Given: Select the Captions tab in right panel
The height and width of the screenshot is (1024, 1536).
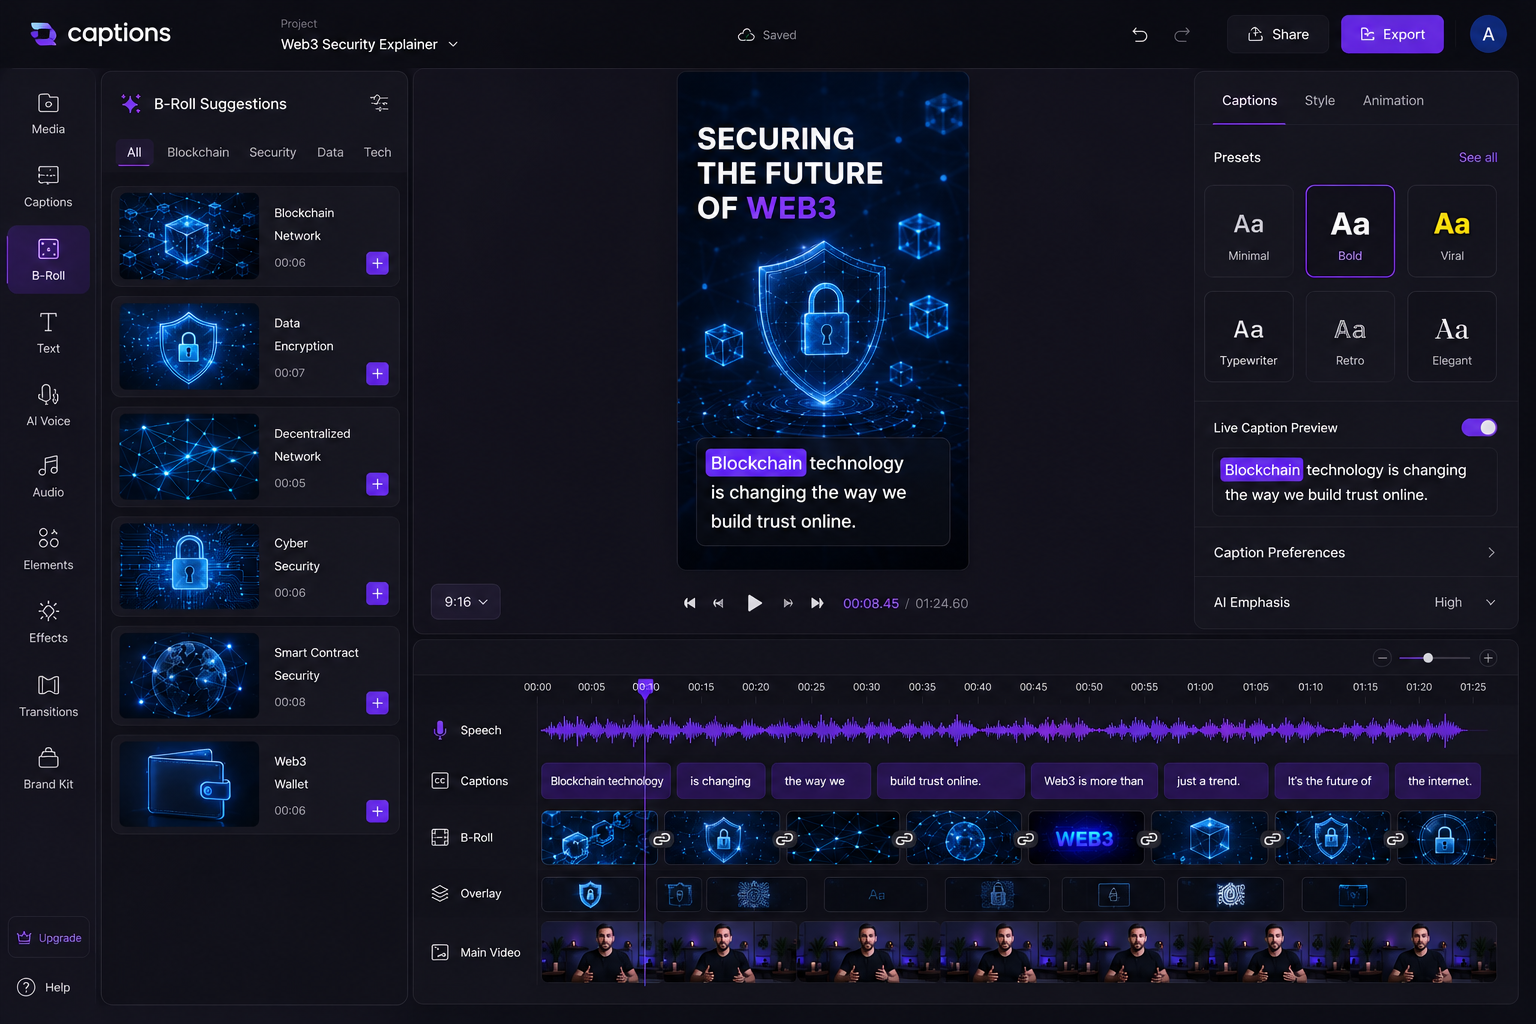Looking at the screenshot, I should (x=1249, y=100).
